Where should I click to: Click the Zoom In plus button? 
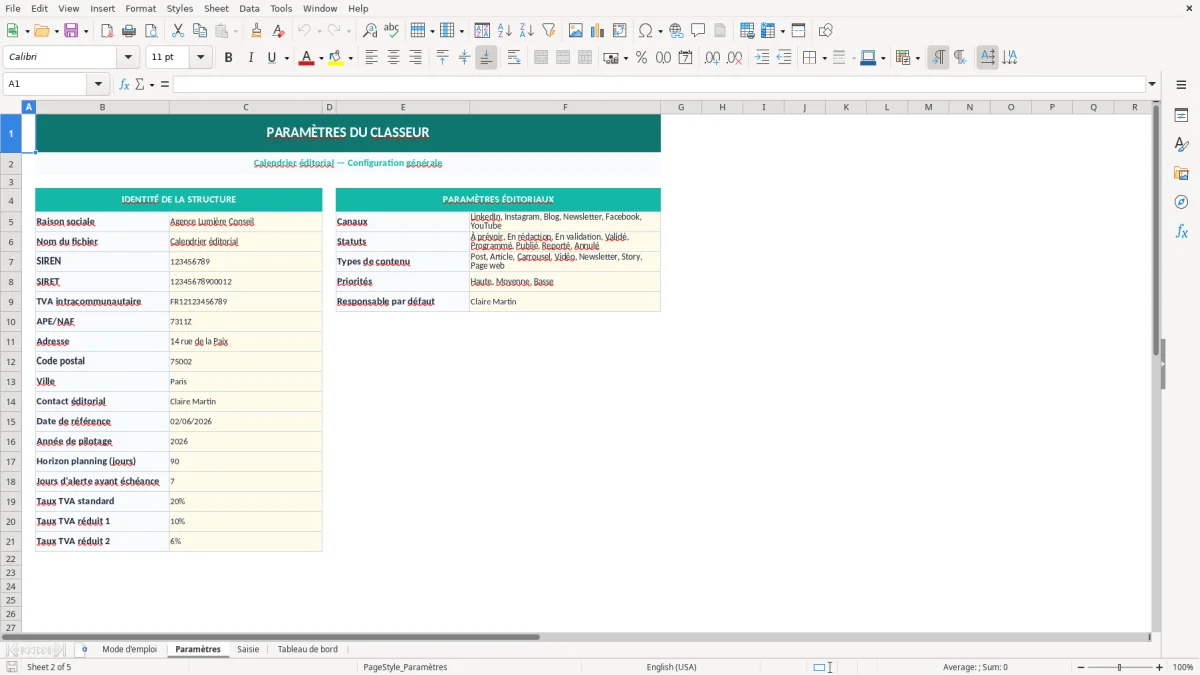1160,667
